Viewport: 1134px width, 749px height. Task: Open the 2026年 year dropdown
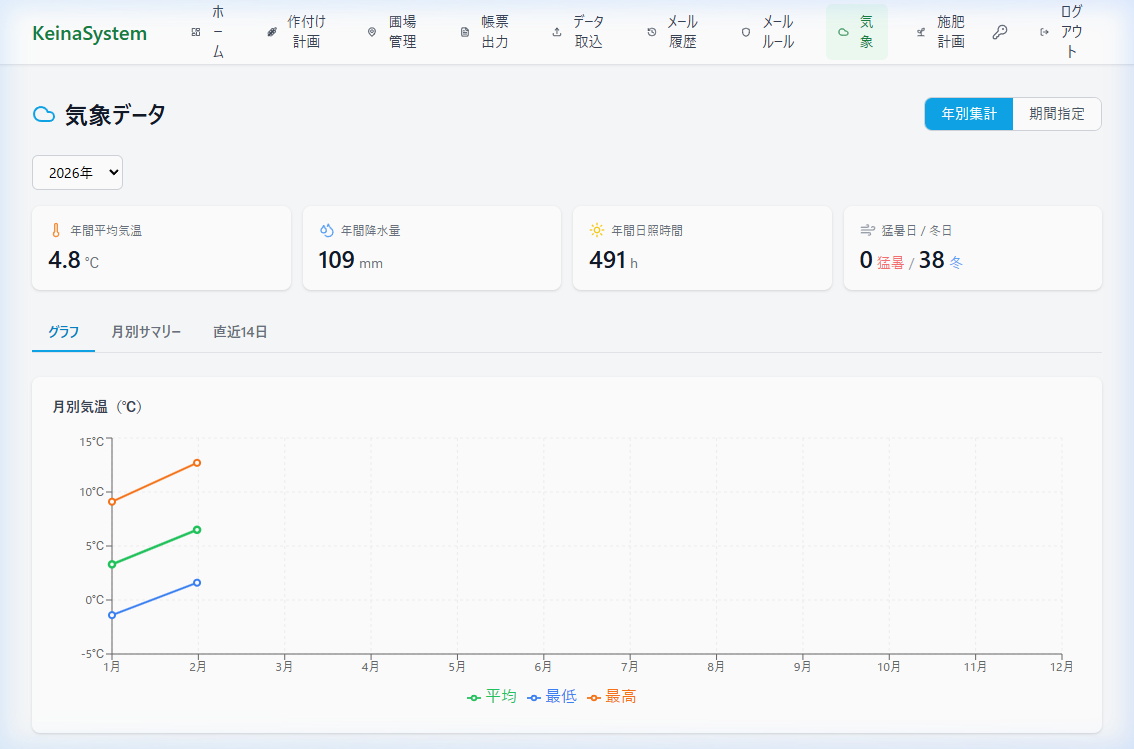tap(77, 172)
